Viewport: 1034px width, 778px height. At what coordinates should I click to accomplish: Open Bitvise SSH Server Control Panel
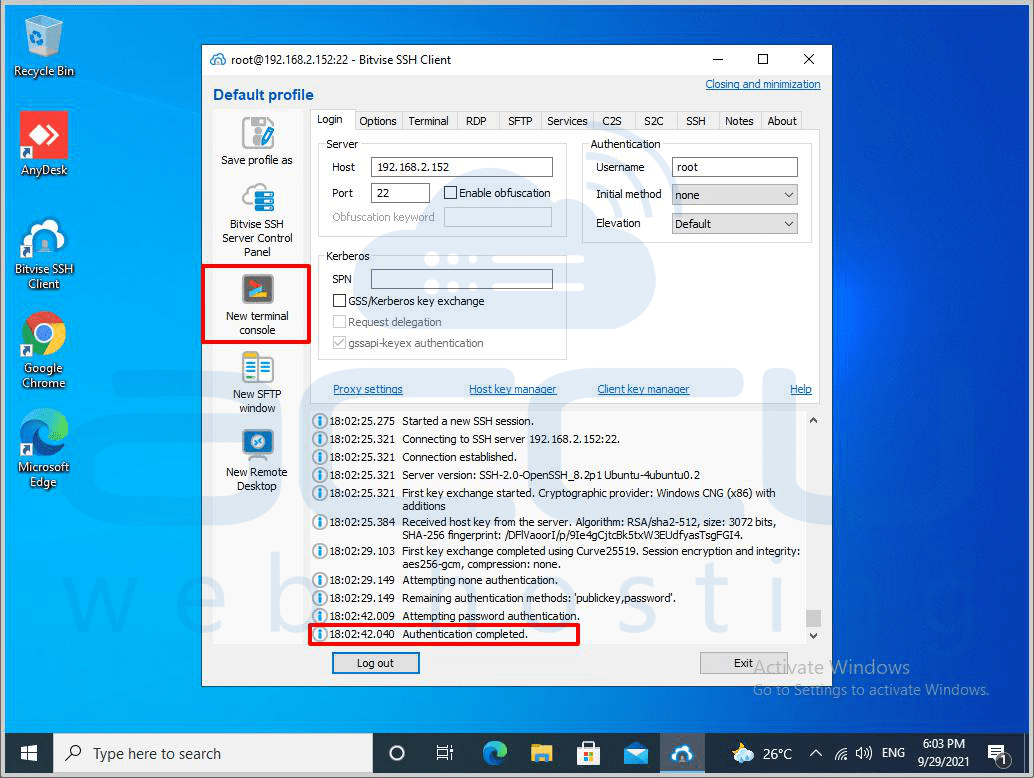(x=257, y=221)
